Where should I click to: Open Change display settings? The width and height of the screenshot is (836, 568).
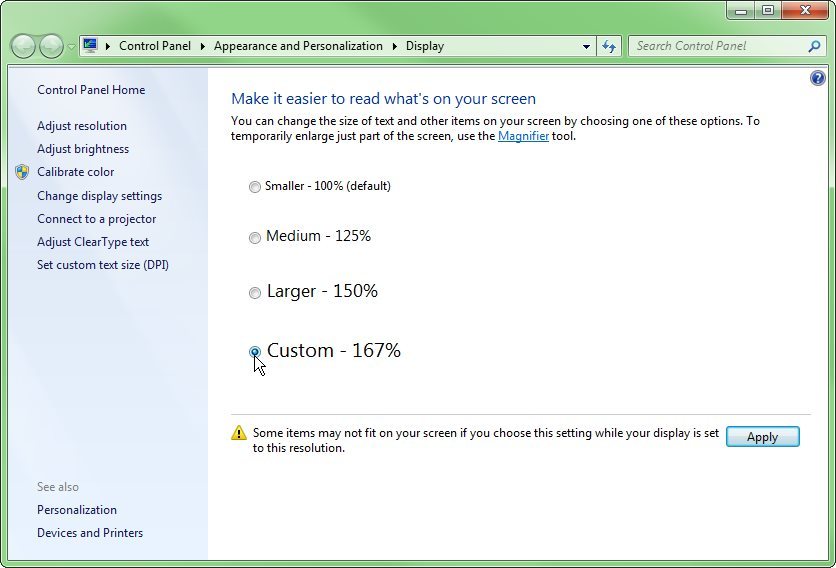[100, 196]
